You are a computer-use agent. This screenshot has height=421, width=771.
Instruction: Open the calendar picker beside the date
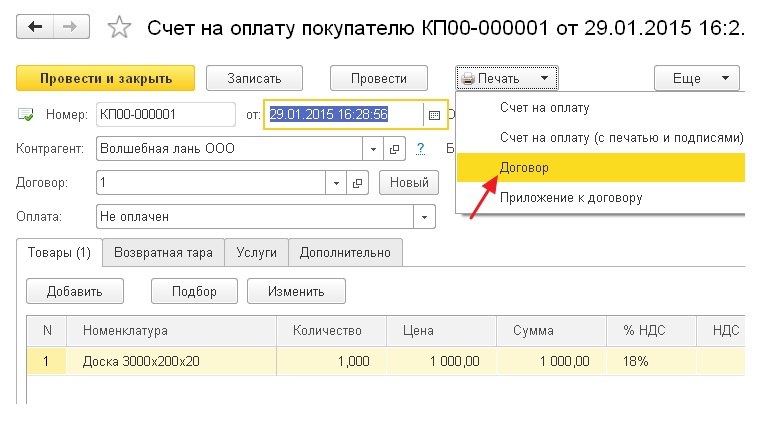tap(434, 115)
